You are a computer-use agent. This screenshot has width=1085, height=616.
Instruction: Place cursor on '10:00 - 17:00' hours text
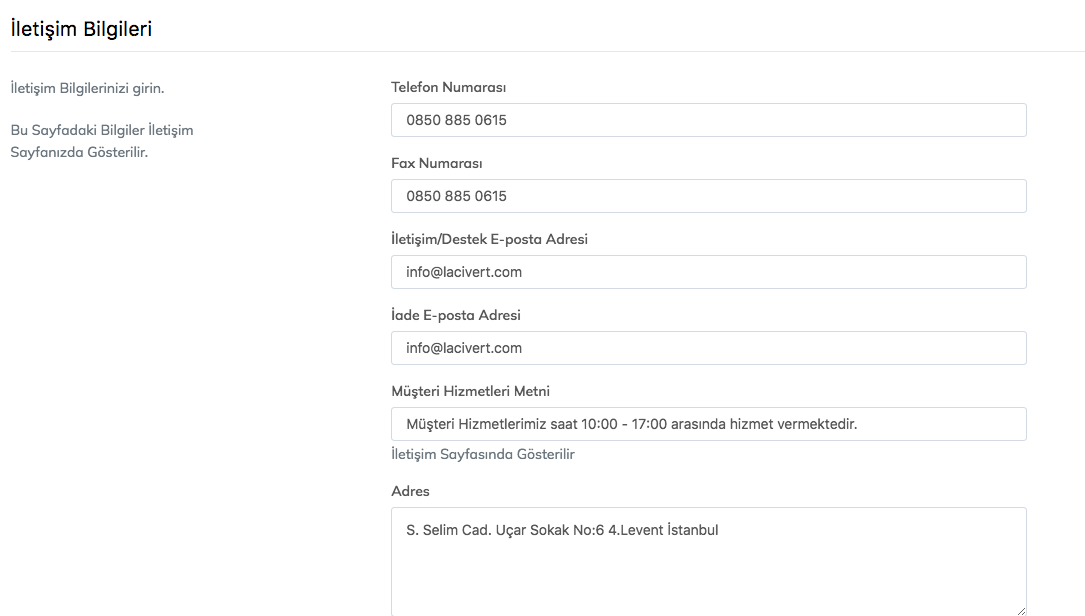[636, 424]
